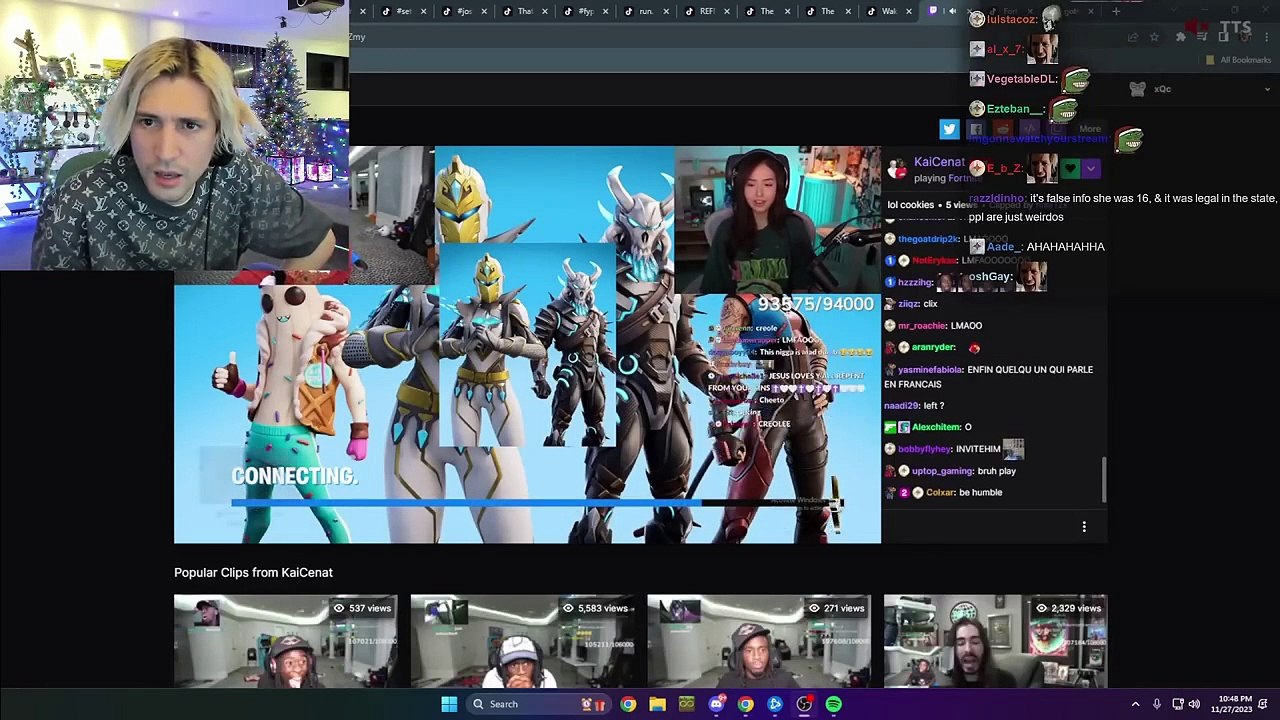
Task: Share the clip on Twitter
Action: [x=949, y=129]
